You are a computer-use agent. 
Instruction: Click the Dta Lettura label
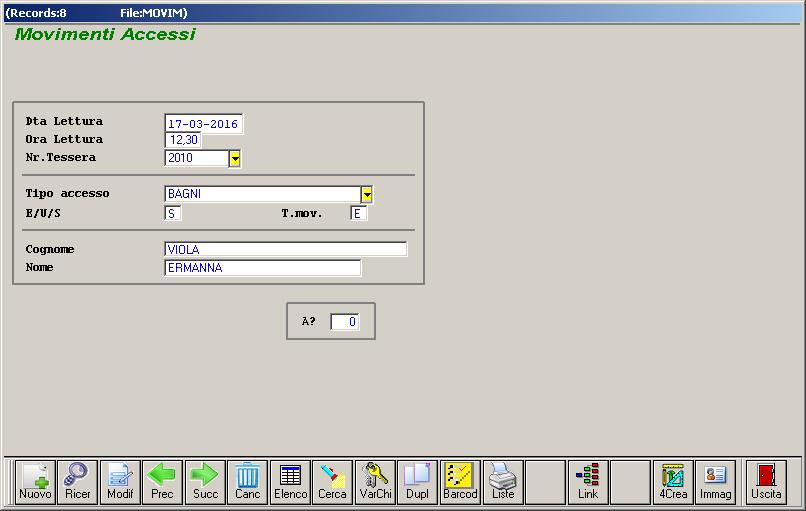coord(64,121)
